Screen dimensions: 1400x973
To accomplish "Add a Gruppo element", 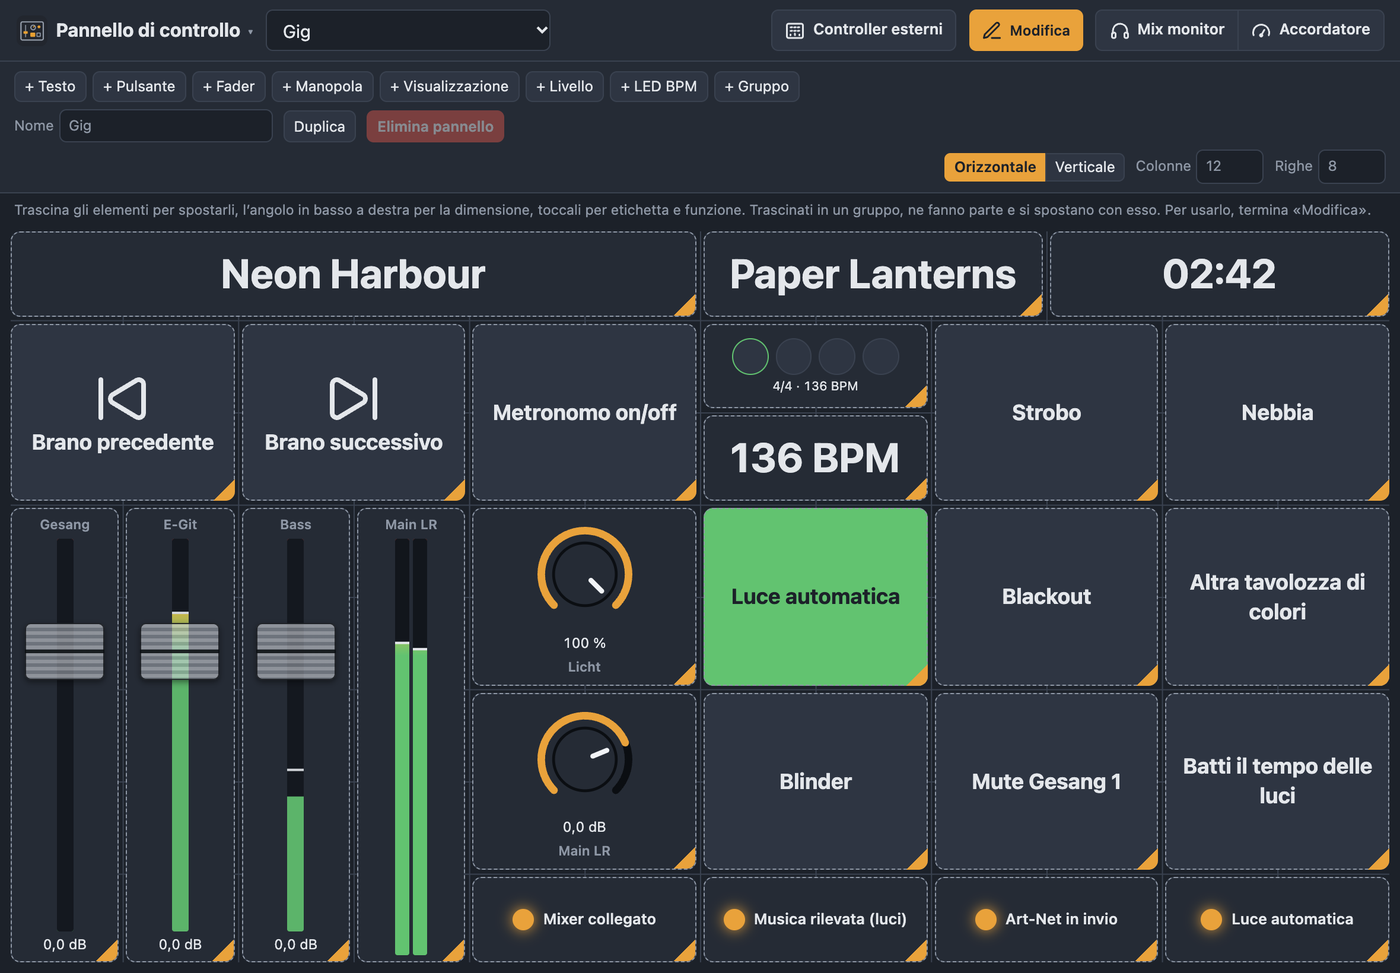I will tap(757, 86).
